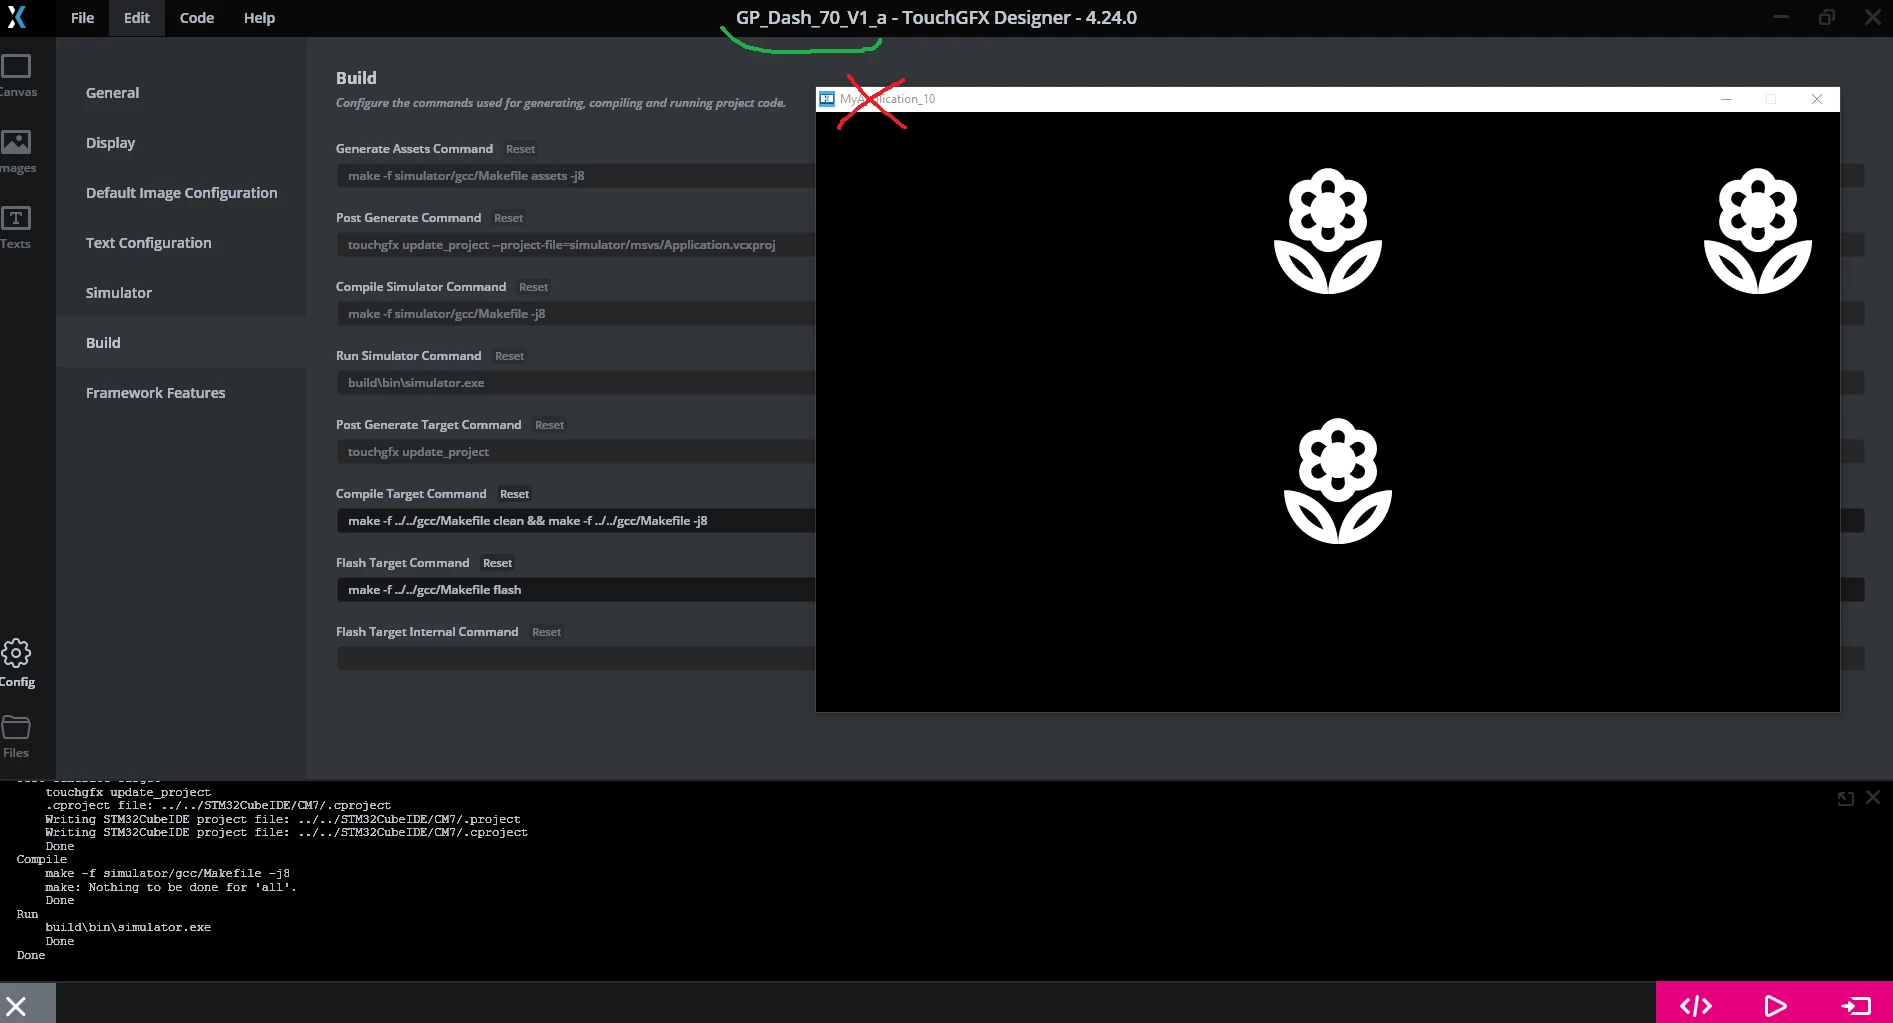Minimize the TouchGFX Designer window

pyautogui.click(x=1781, y=17)
